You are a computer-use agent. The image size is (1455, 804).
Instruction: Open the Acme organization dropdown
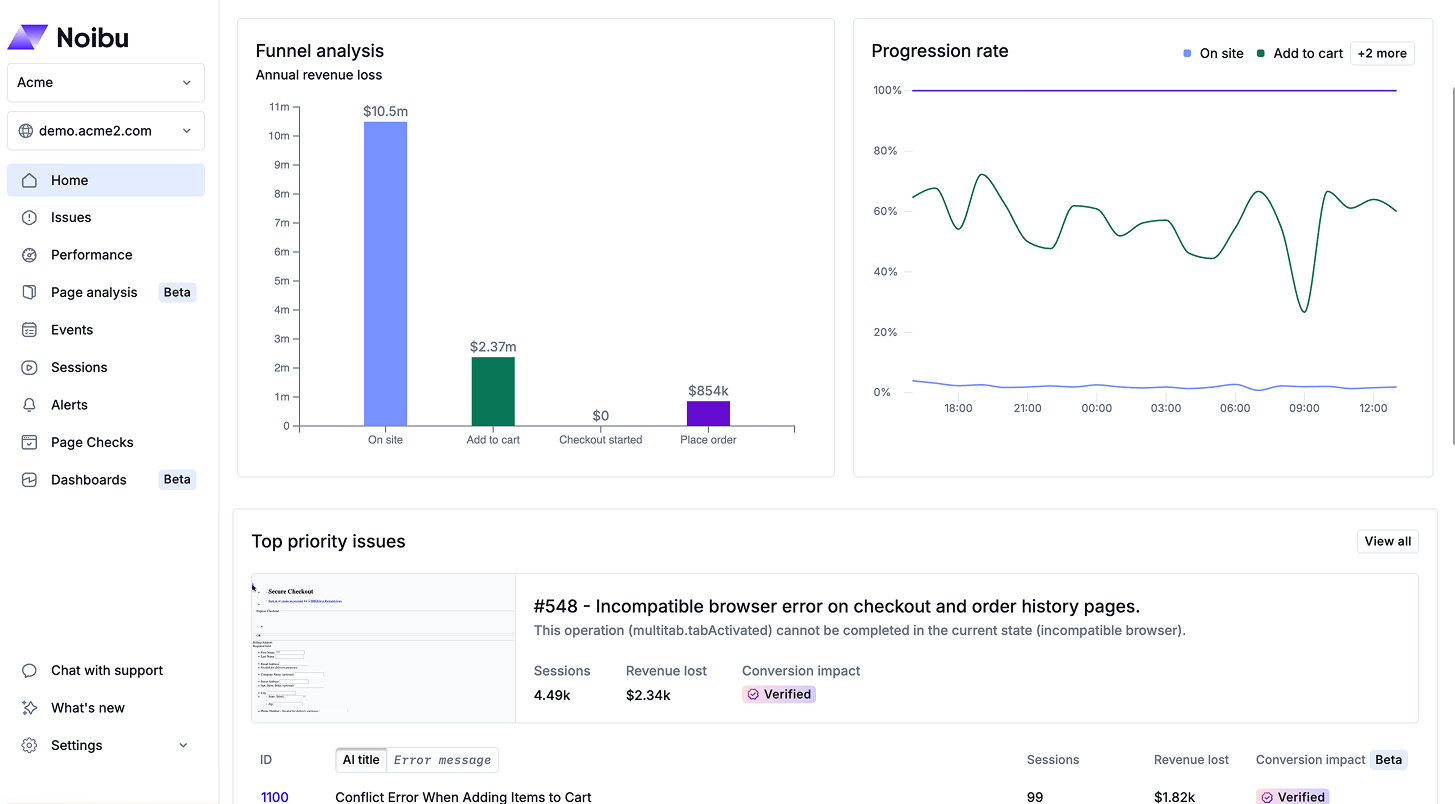106,83
